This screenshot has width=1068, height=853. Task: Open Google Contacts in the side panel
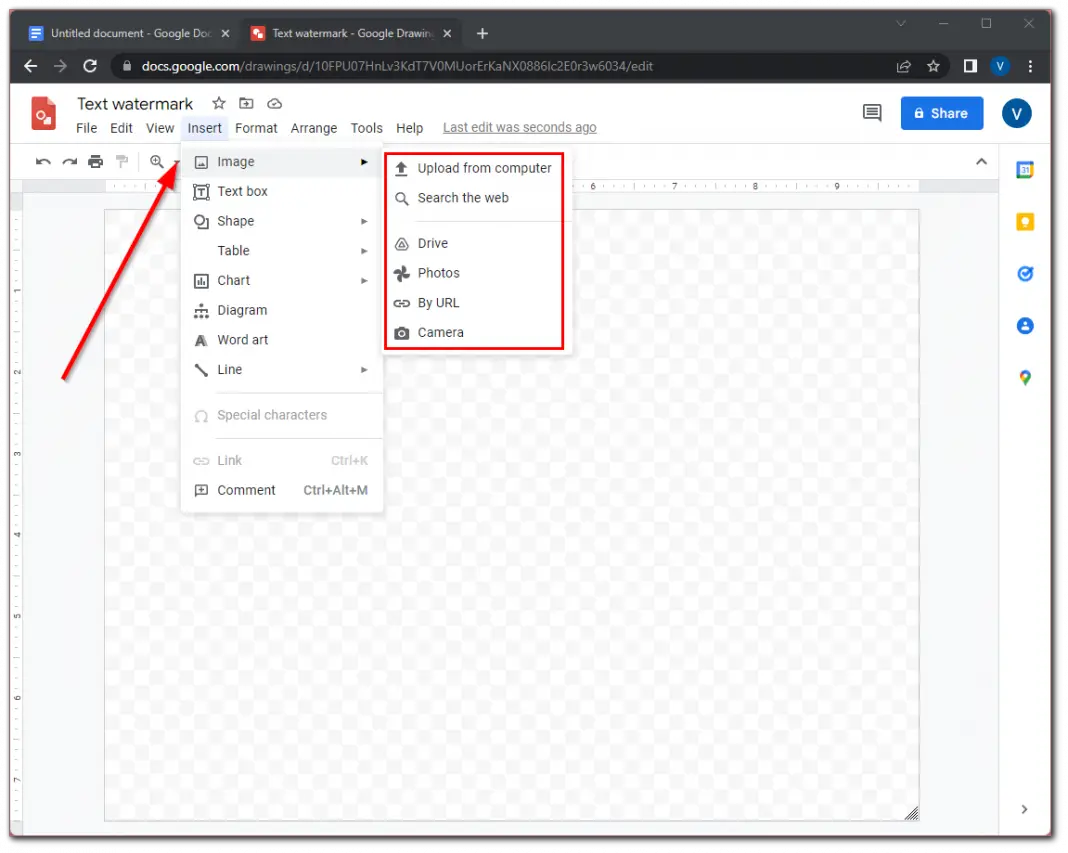point(1024,325)
